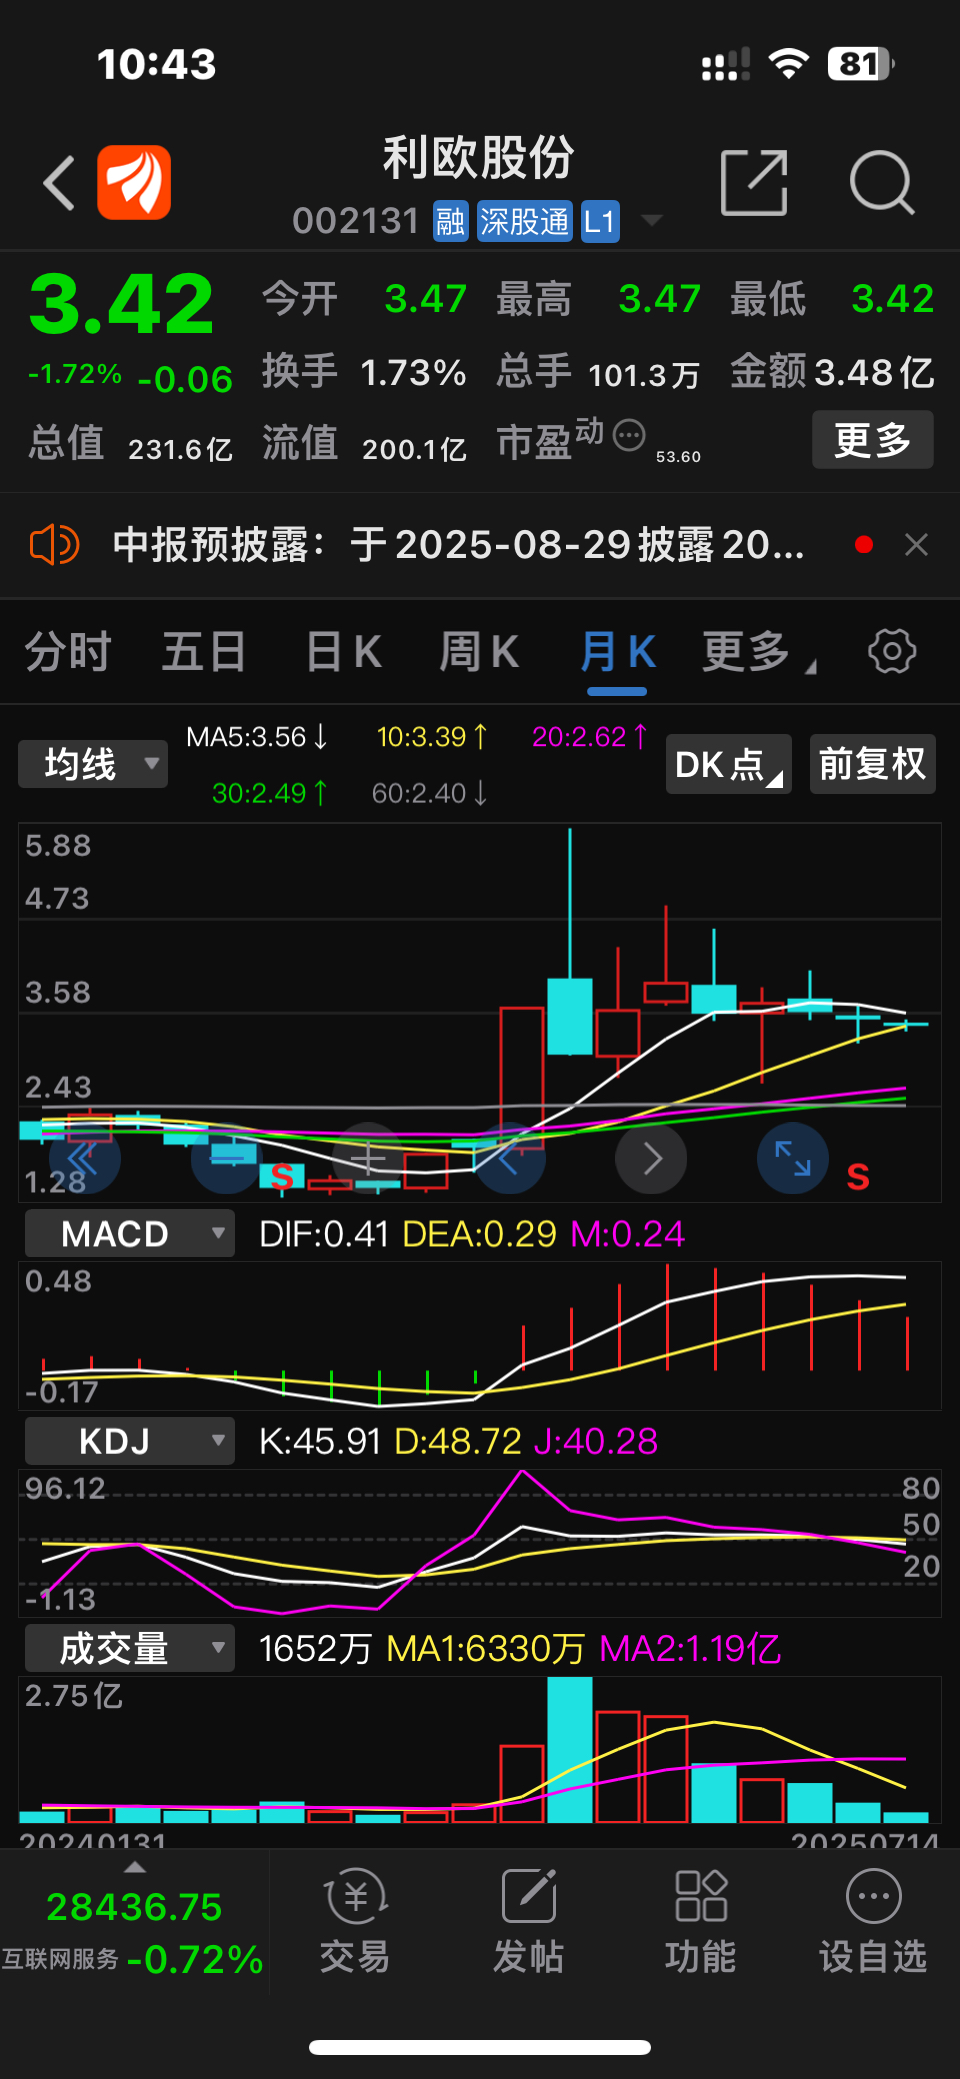This screenshot has width=960, height=2079.
Task: Tap 设自选 add to watchlist
Action: pyautogui.click(x=873, y=1920)
